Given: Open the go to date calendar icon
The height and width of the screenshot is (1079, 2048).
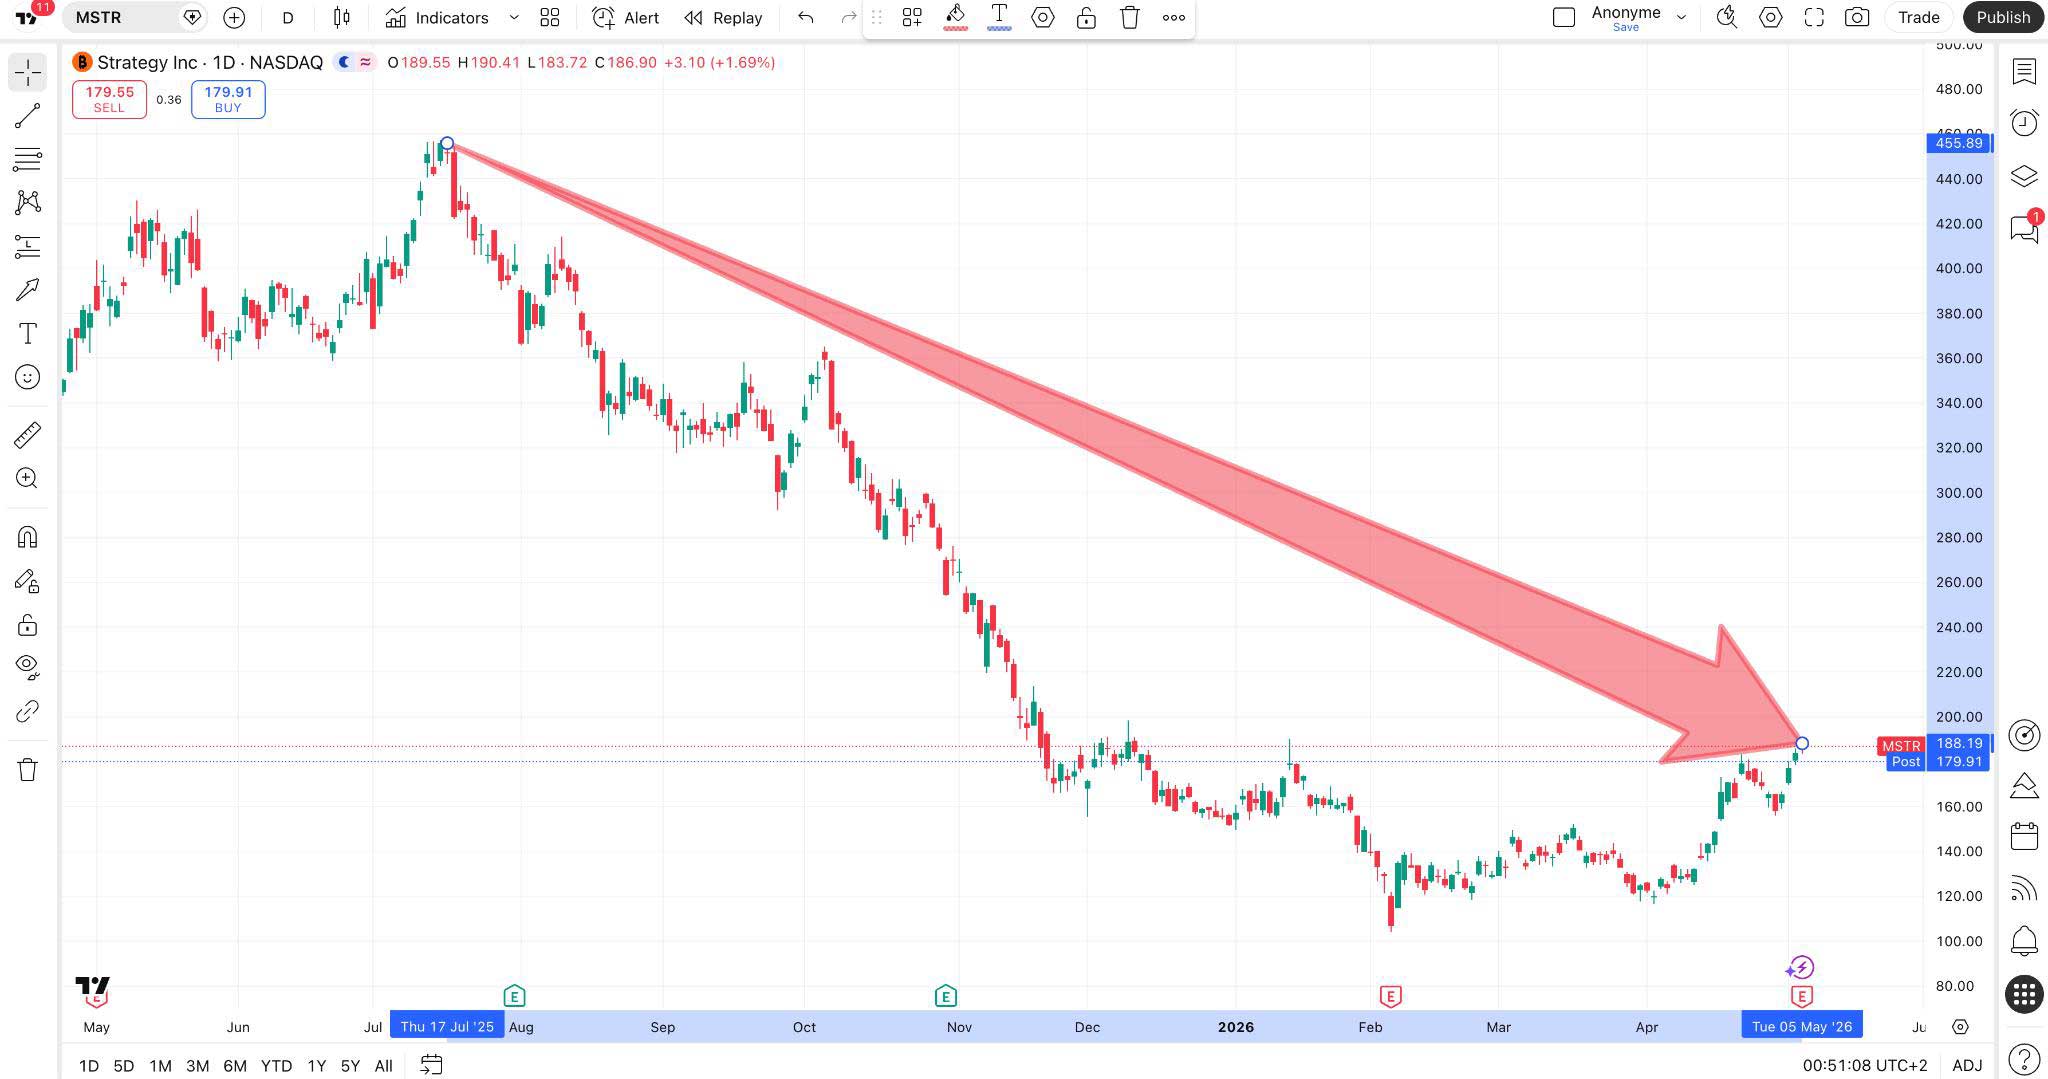Looking at the screenshot, I should tap(431, 1065).
